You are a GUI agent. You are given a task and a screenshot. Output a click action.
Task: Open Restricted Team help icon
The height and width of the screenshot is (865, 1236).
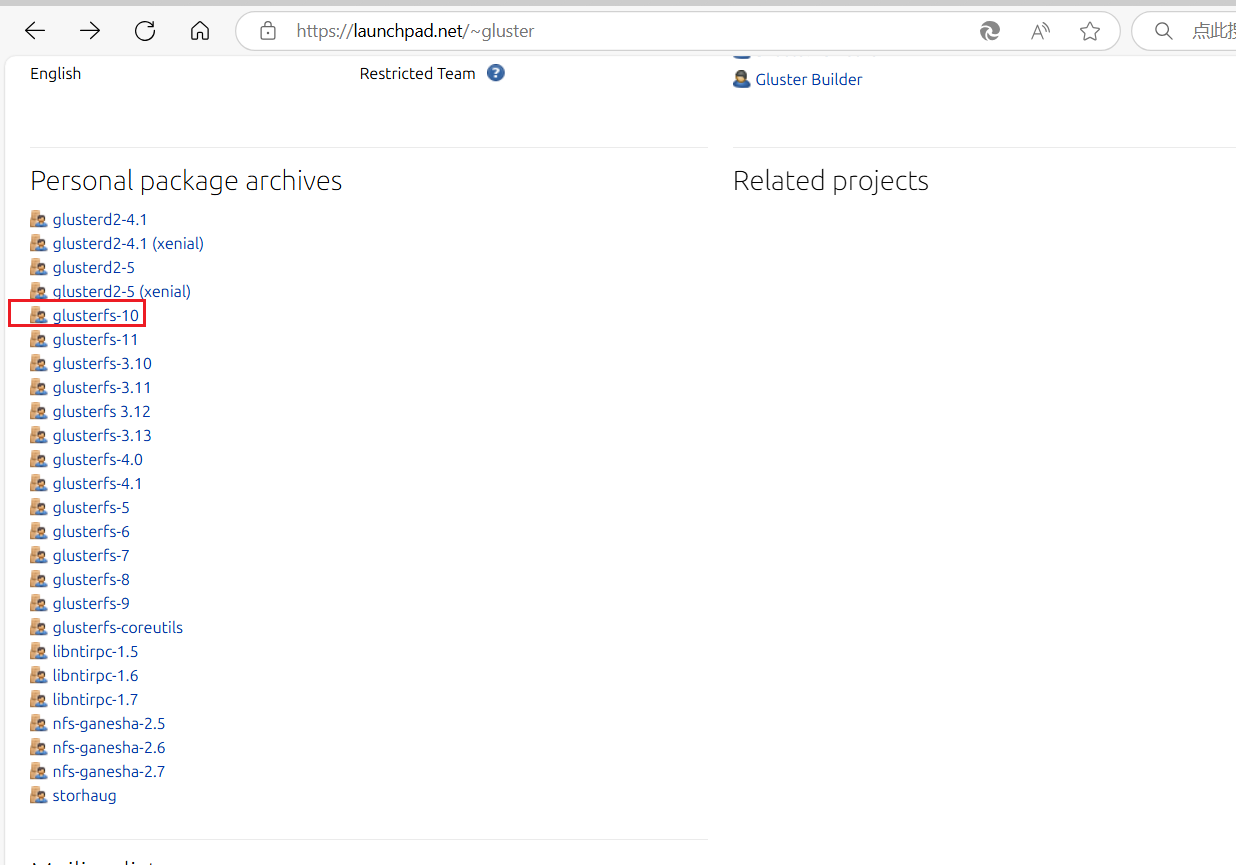tap(496, 73)
